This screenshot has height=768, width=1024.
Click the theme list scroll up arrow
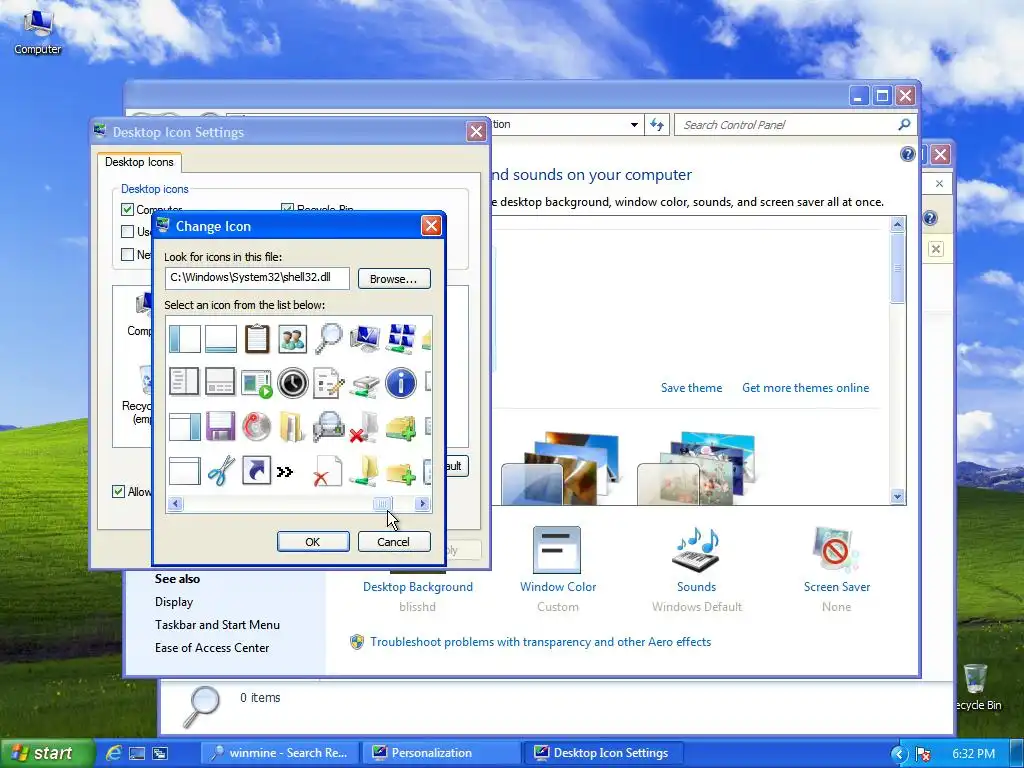(897, 225)
